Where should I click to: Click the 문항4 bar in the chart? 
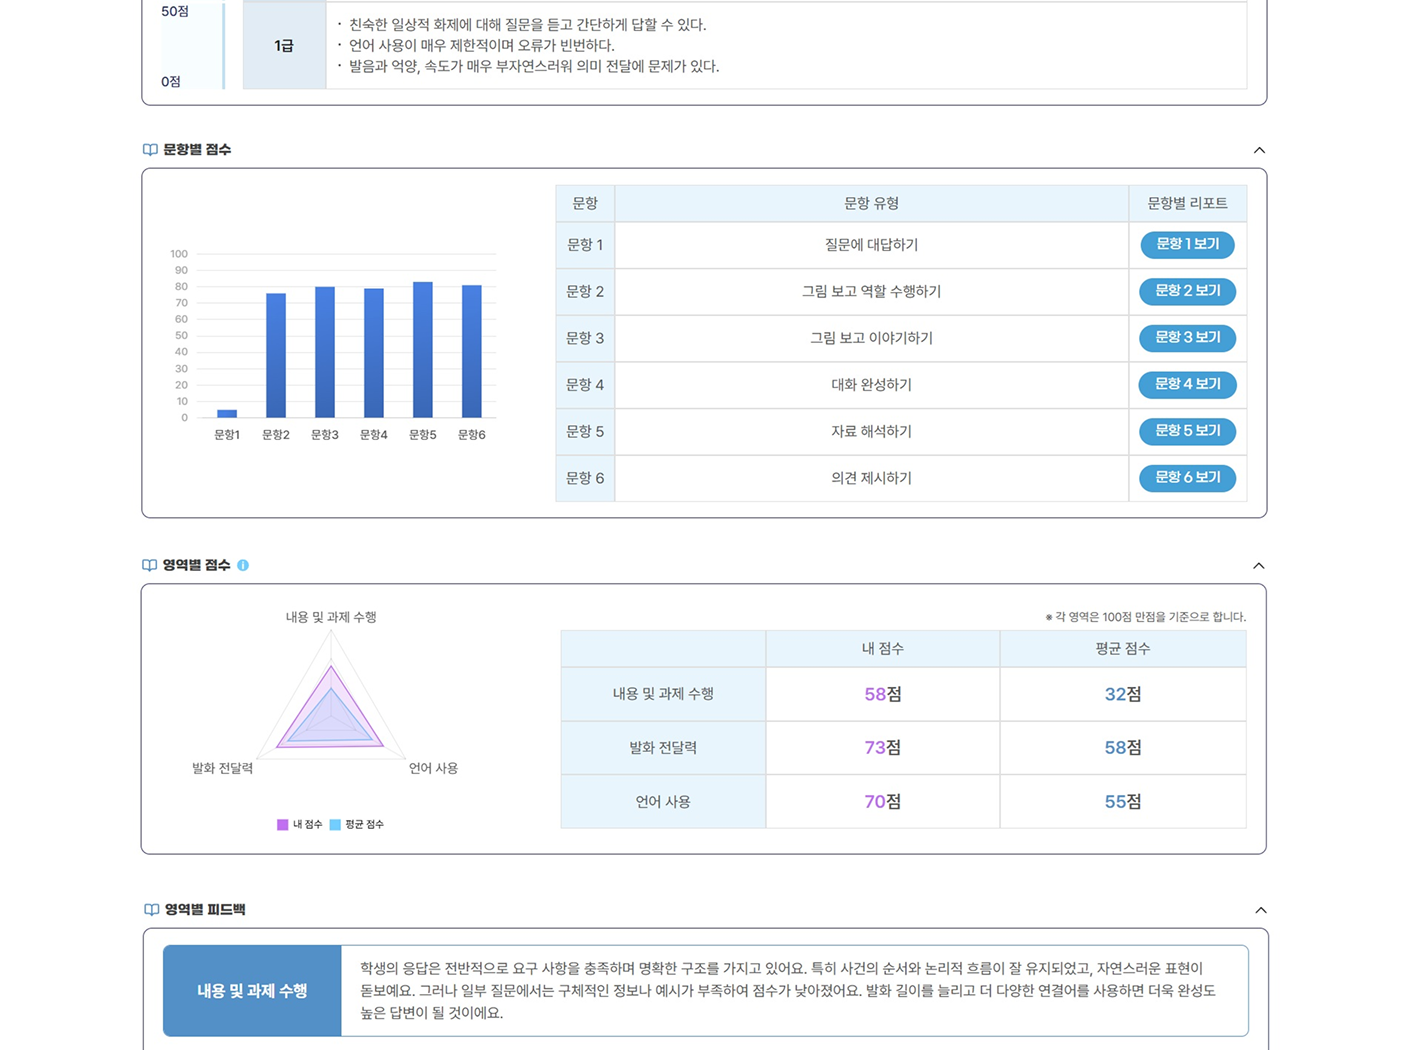coord(374,353)
